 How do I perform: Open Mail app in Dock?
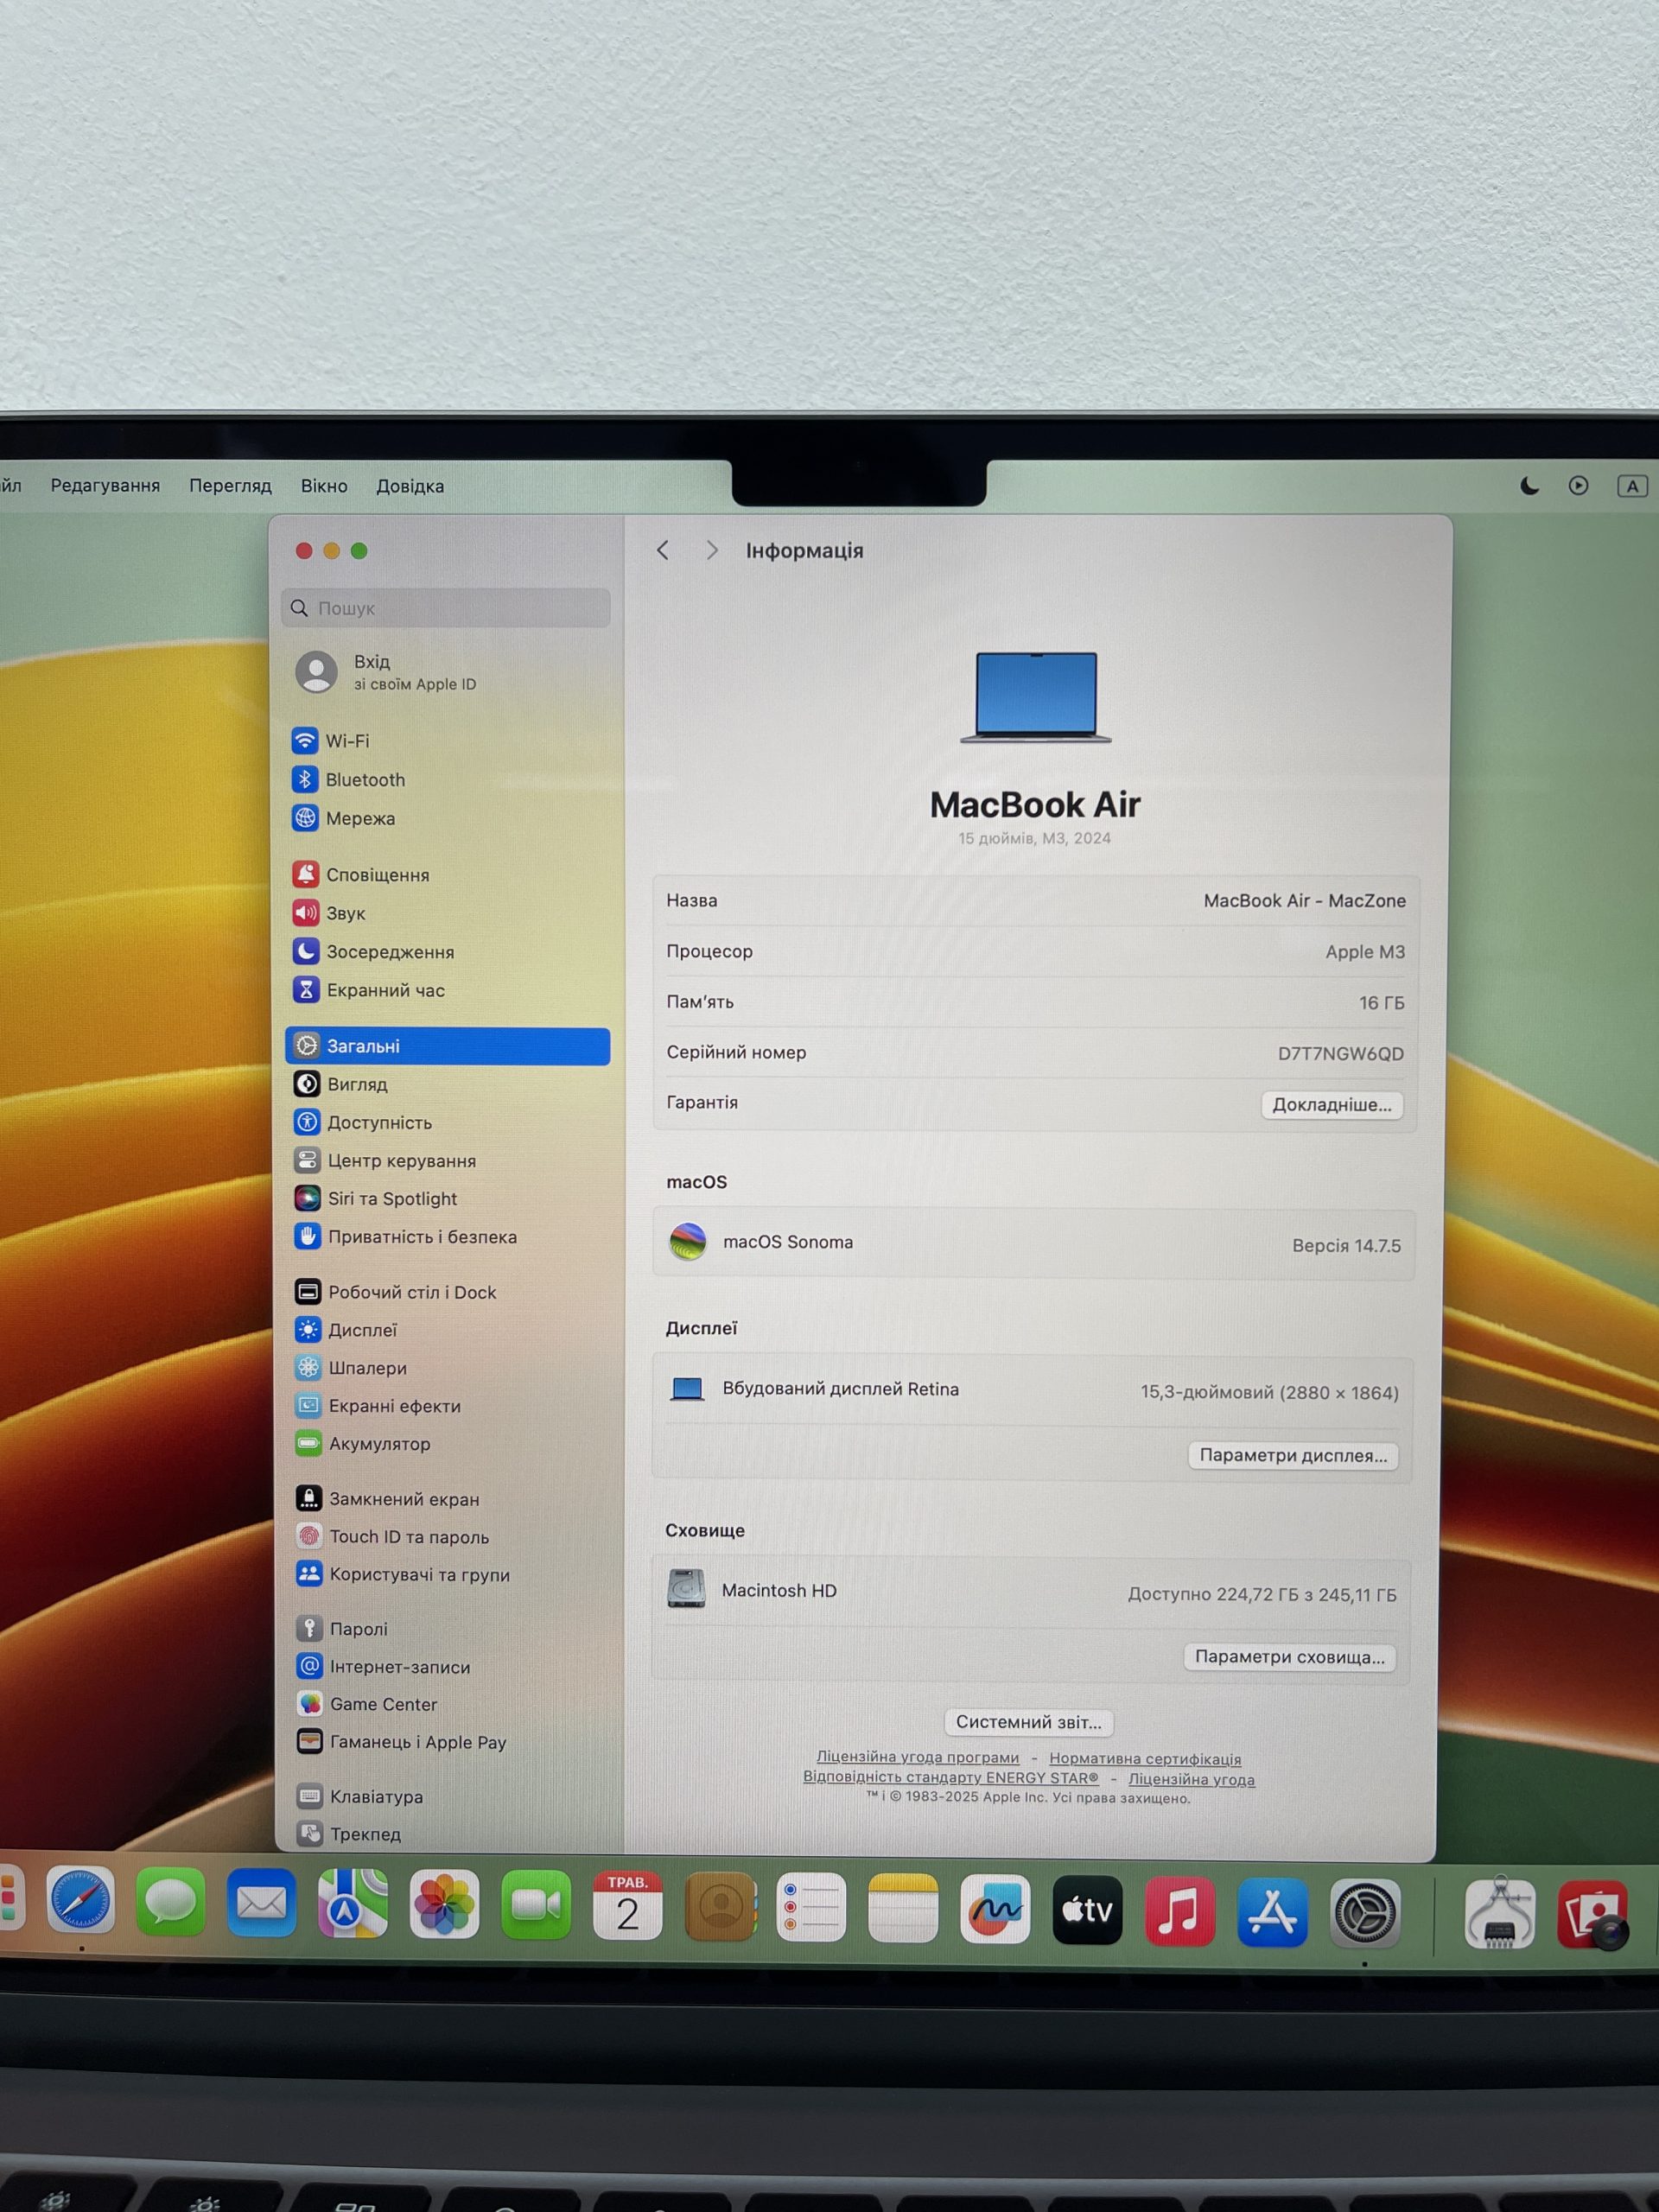click(262, 1903)
